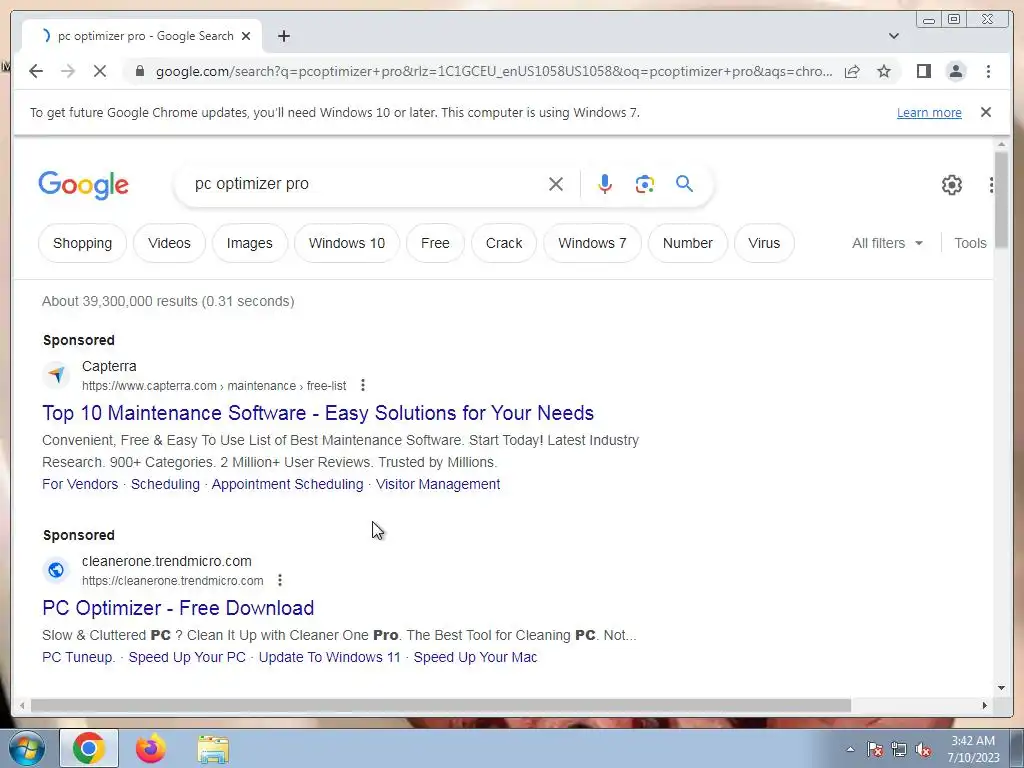Dismiss the Windows 7 update notice
Screen dimensions: 1024x768
(986, 112)
